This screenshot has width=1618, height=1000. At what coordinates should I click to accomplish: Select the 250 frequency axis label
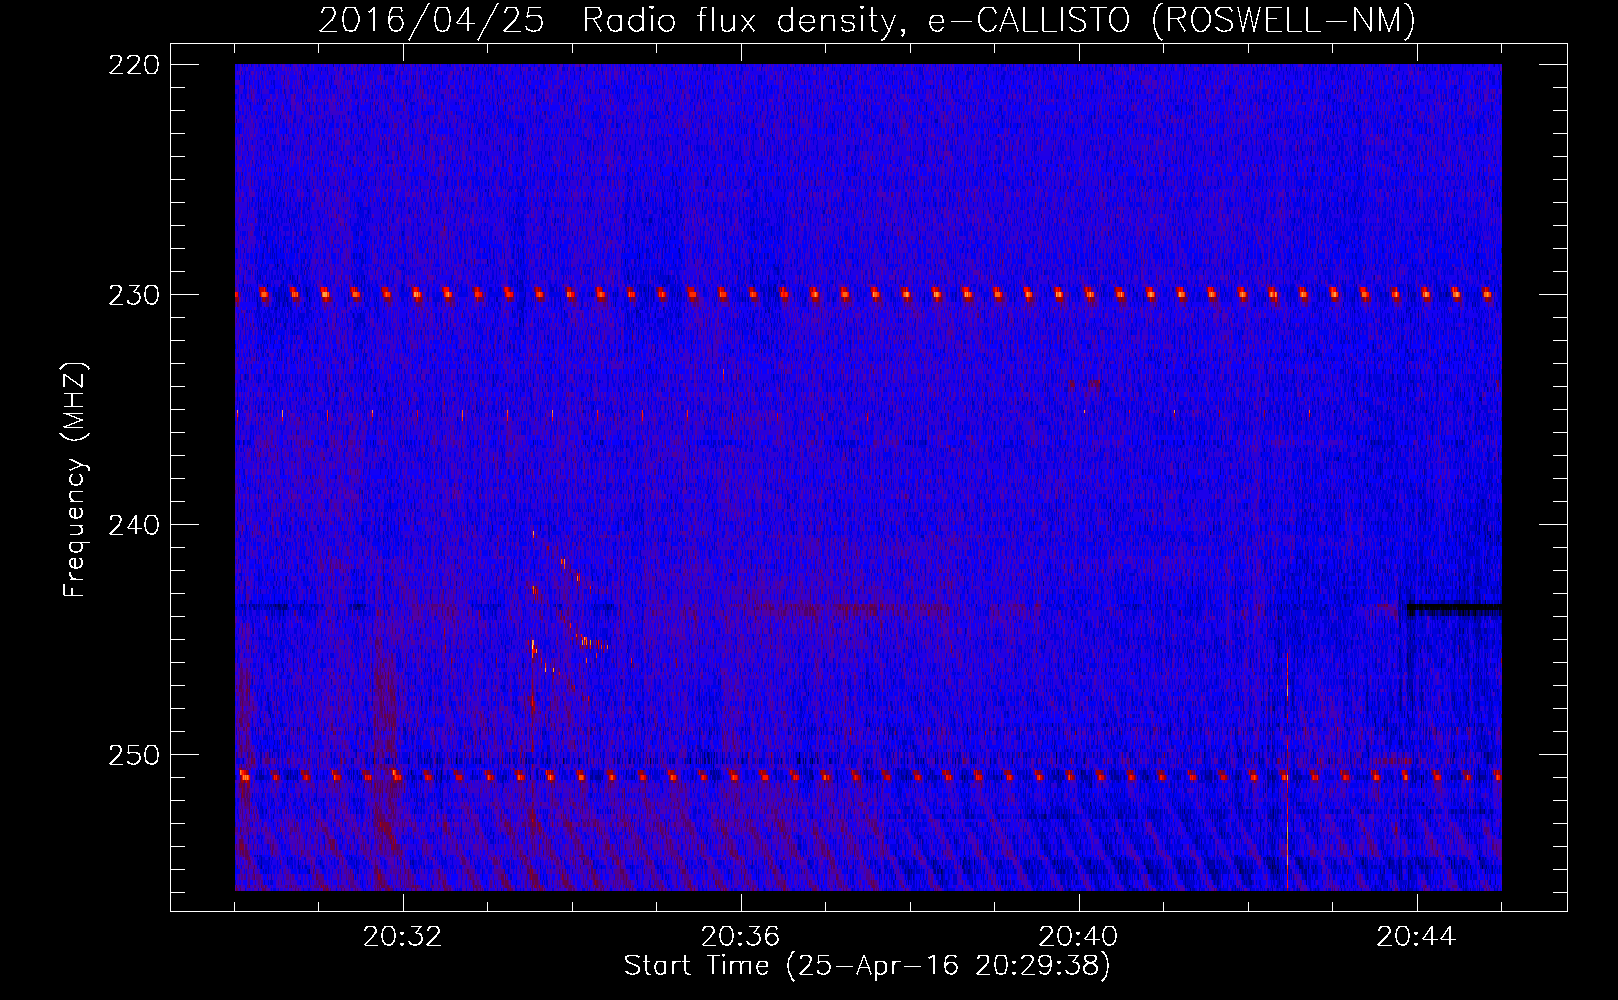tap(134, 755)
